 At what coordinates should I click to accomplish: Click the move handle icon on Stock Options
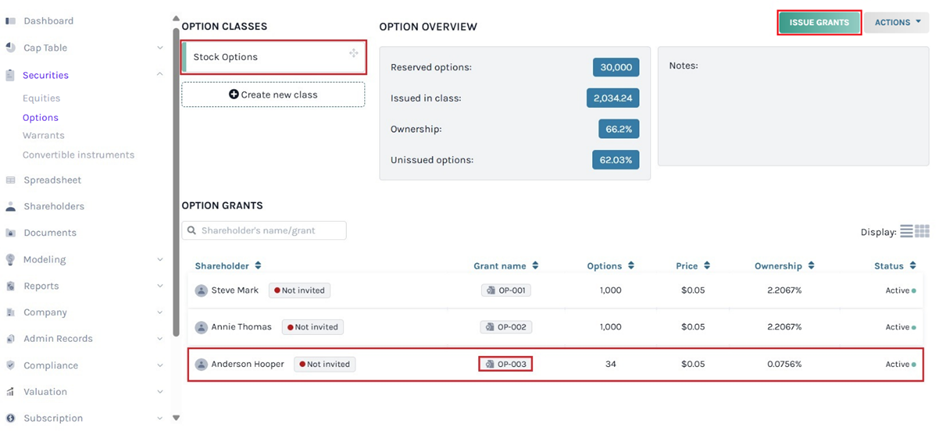[353, 53]
